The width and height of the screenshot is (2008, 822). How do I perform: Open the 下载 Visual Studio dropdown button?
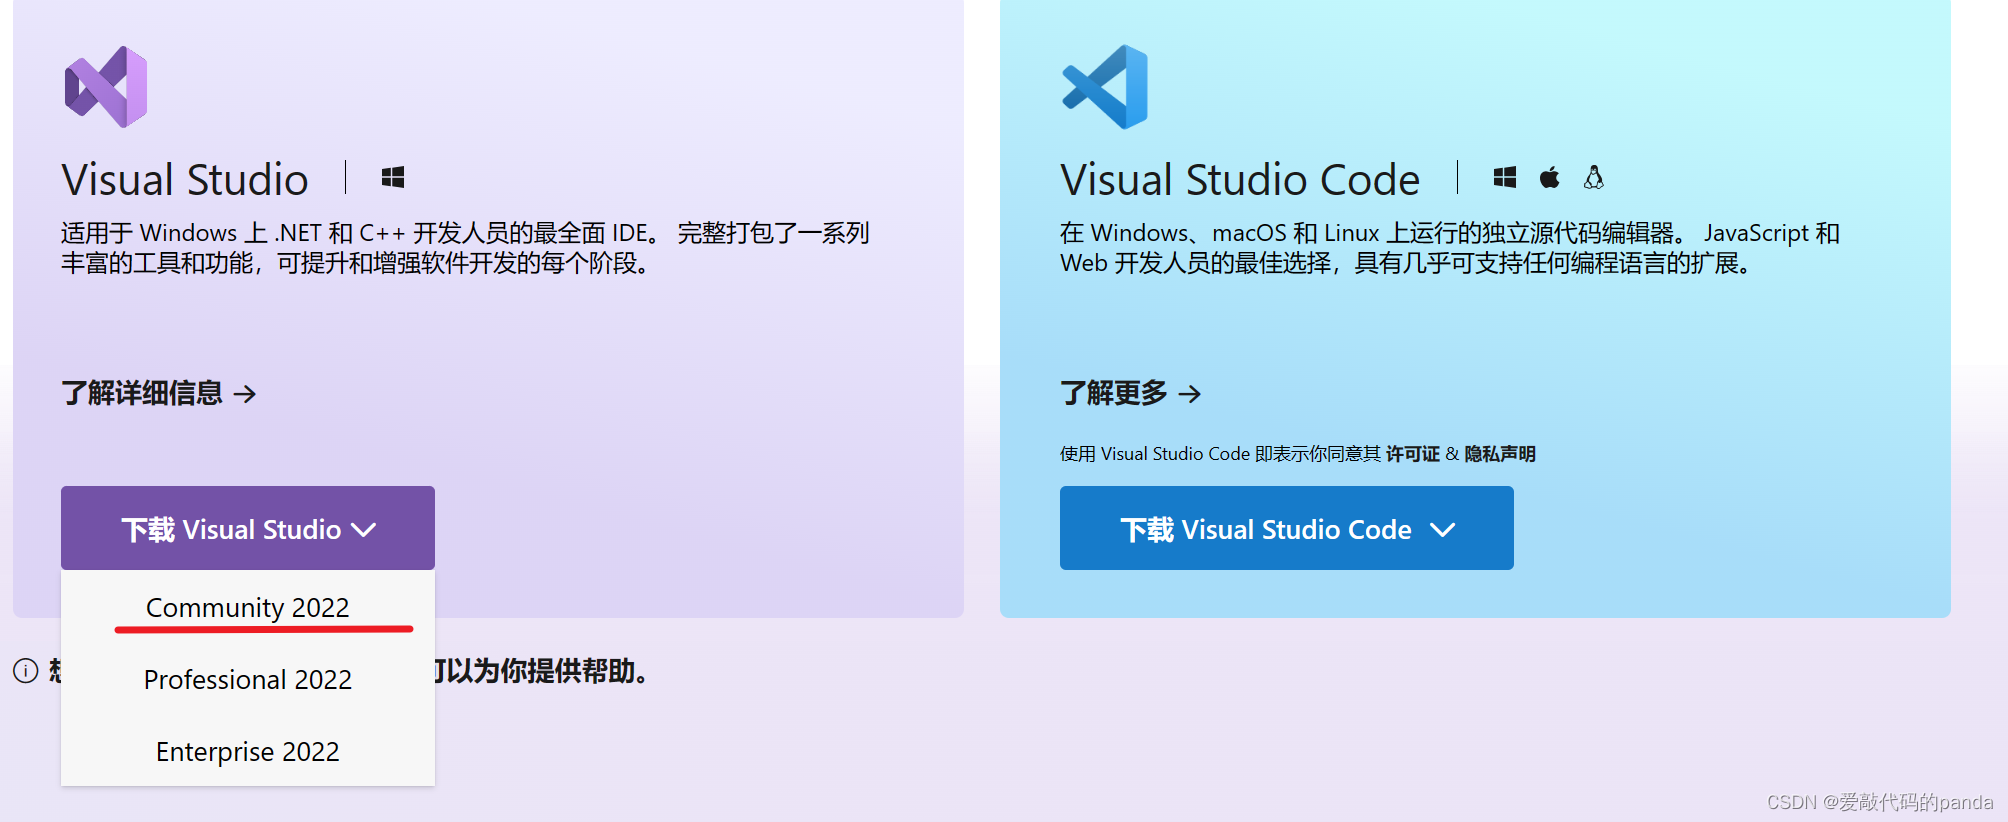pos(248,528)
